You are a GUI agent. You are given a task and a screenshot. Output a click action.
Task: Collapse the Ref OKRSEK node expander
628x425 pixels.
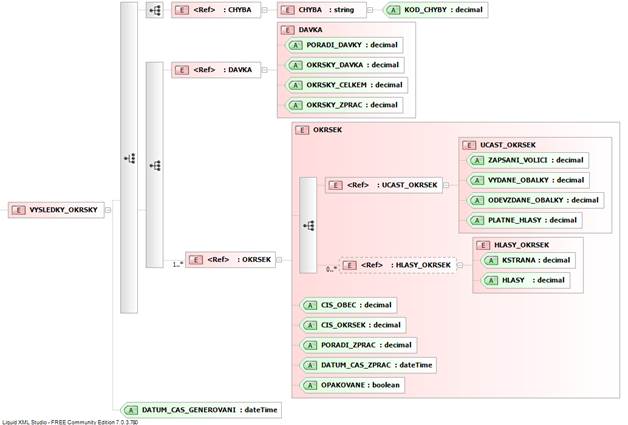tap(280, 260)
